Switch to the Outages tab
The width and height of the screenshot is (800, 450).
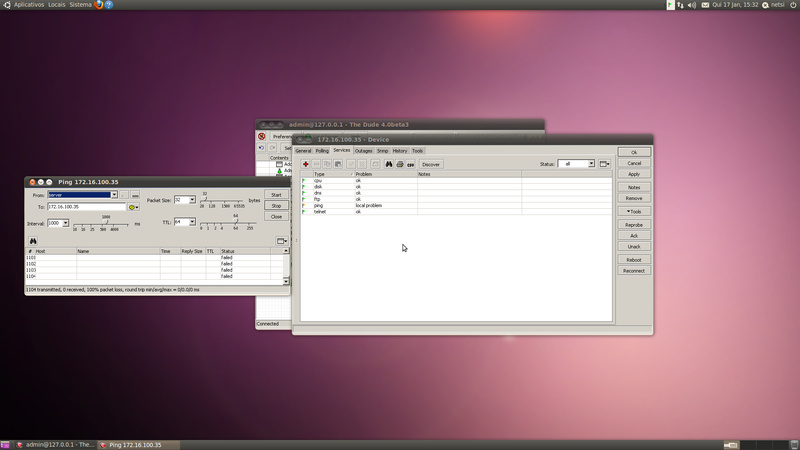[363, 151]
